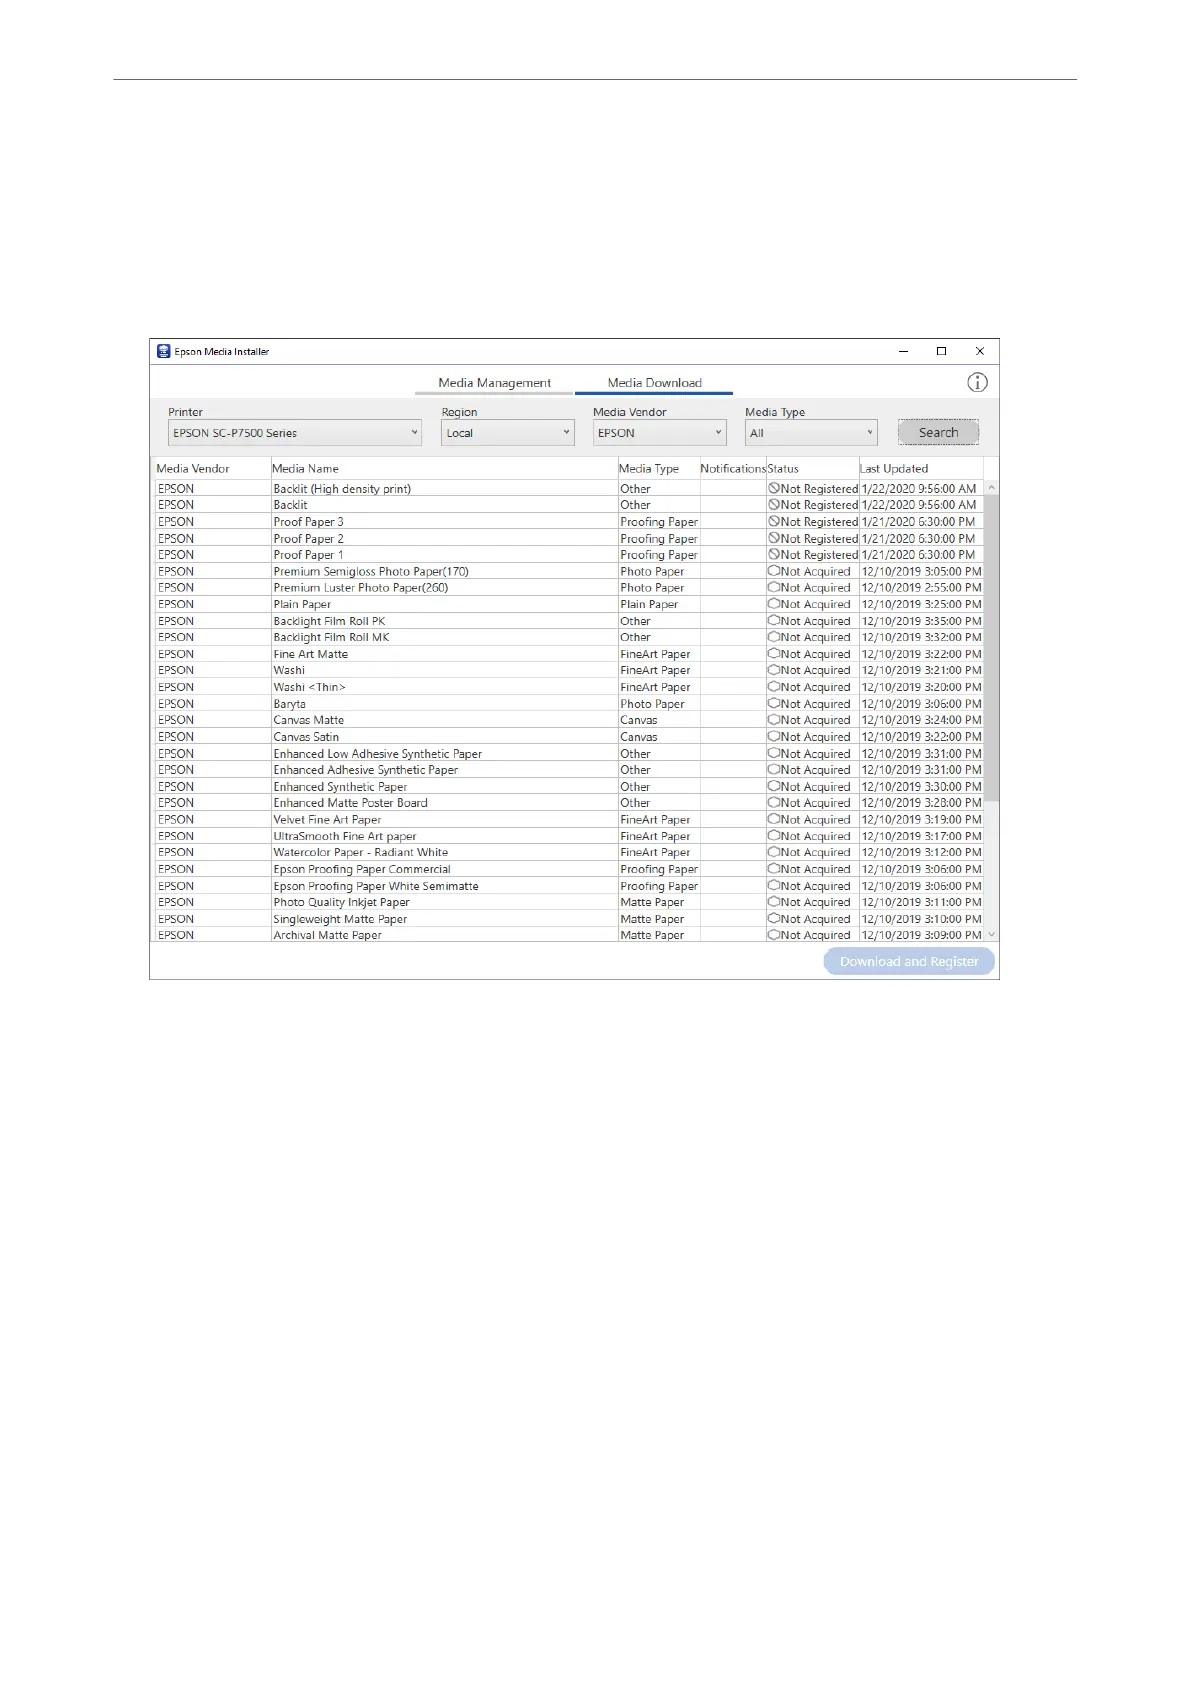This screenshot has width=1190, height=1684.
Task: Select Premium Semigloss Photo Paper(170)
Action: point(371,571)
